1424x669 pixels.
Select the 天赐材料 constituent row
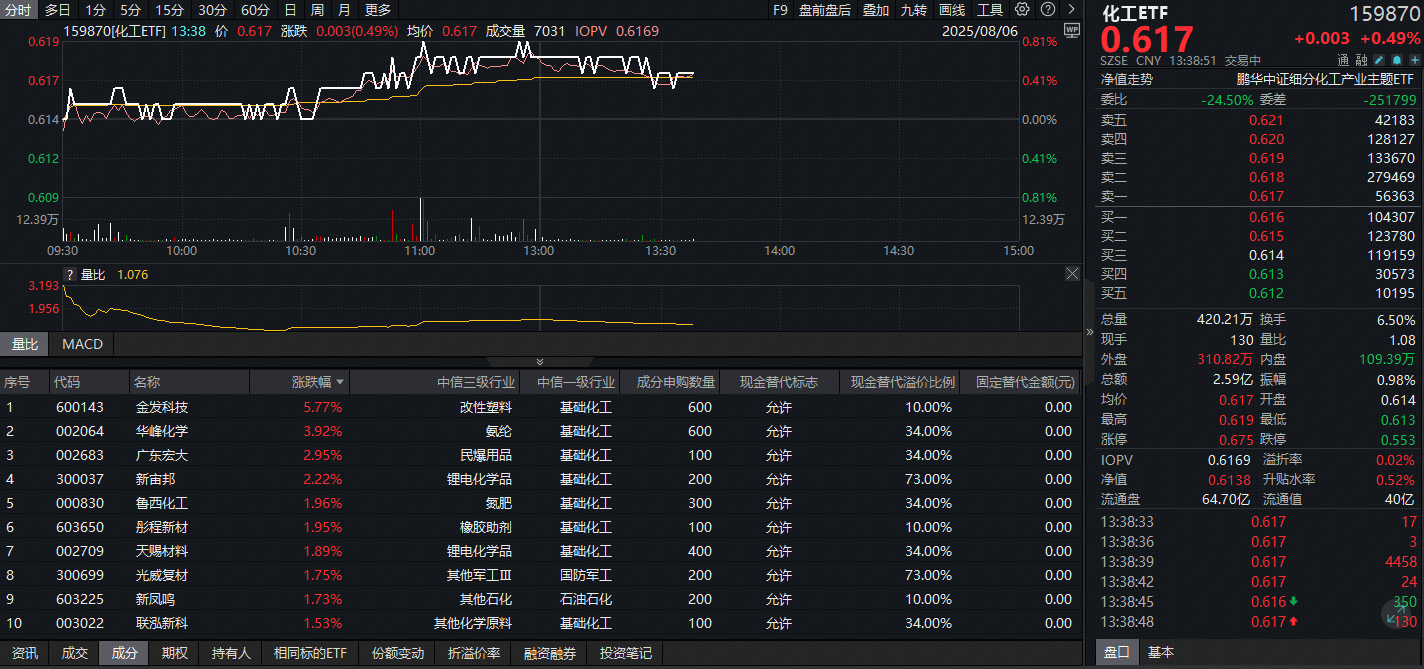coord(540,551)
